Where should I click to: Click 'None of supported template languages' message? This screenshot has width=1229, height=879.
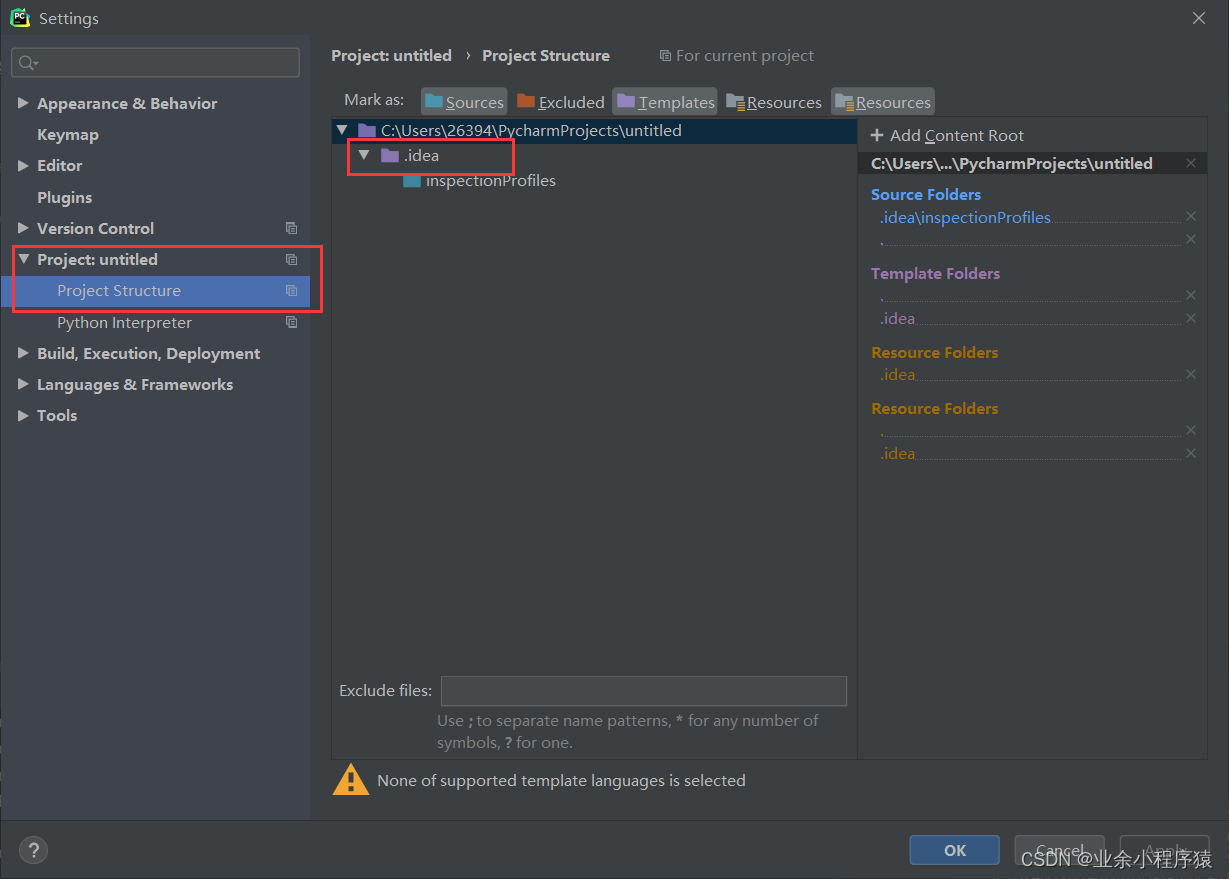pos(561,780)
